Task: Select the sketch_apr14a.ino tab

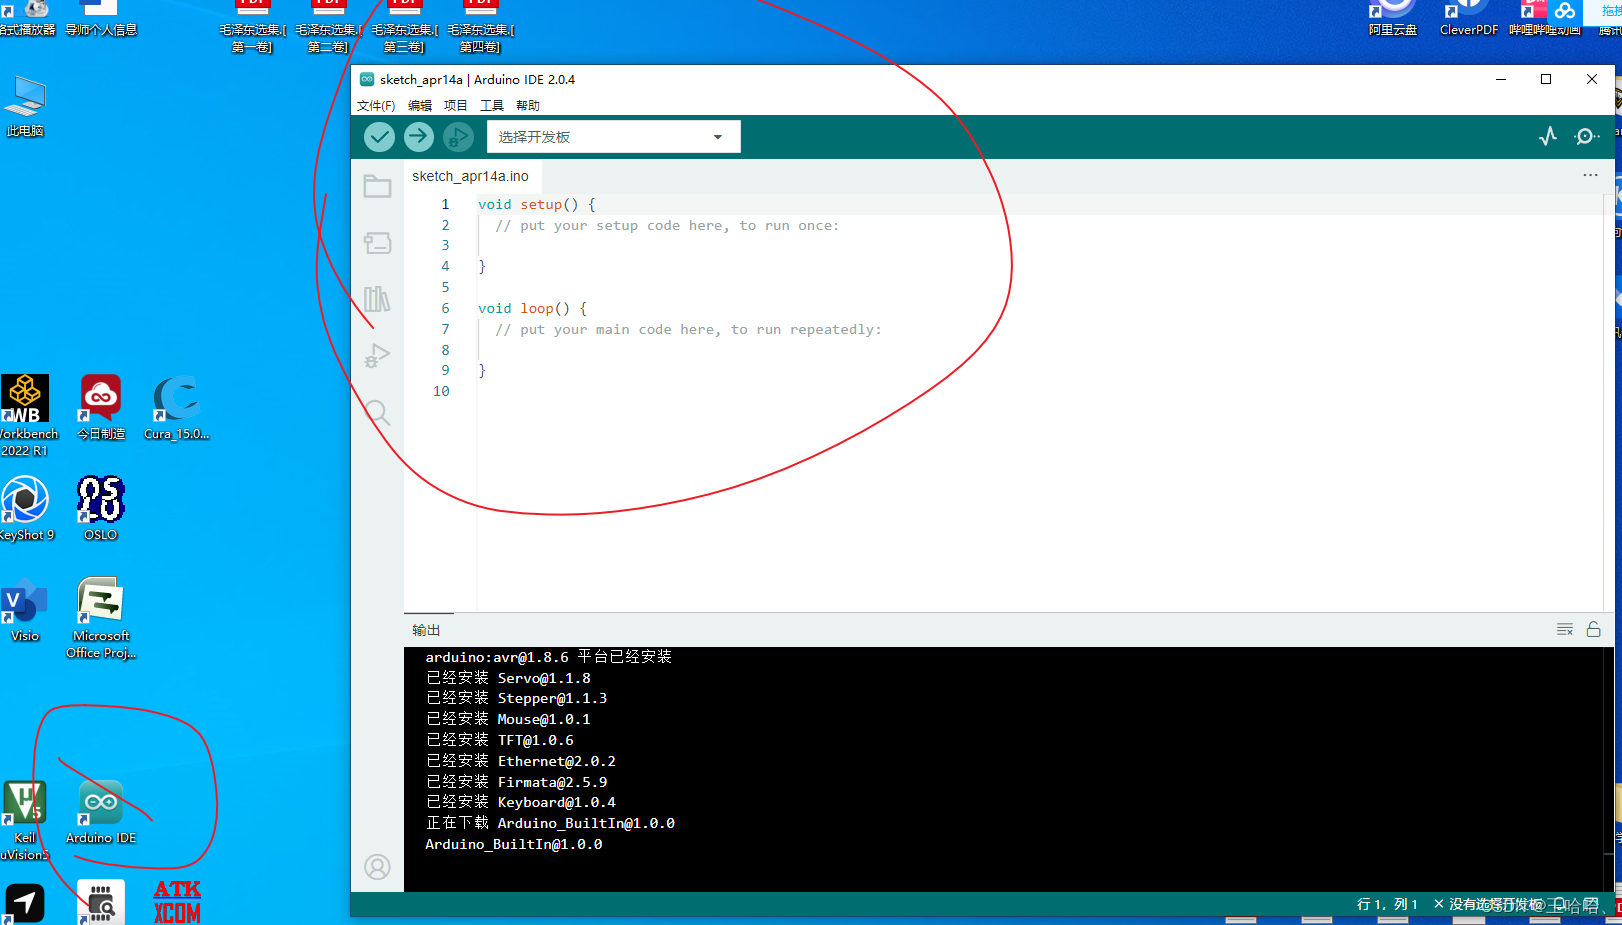Action: [471, 176]
